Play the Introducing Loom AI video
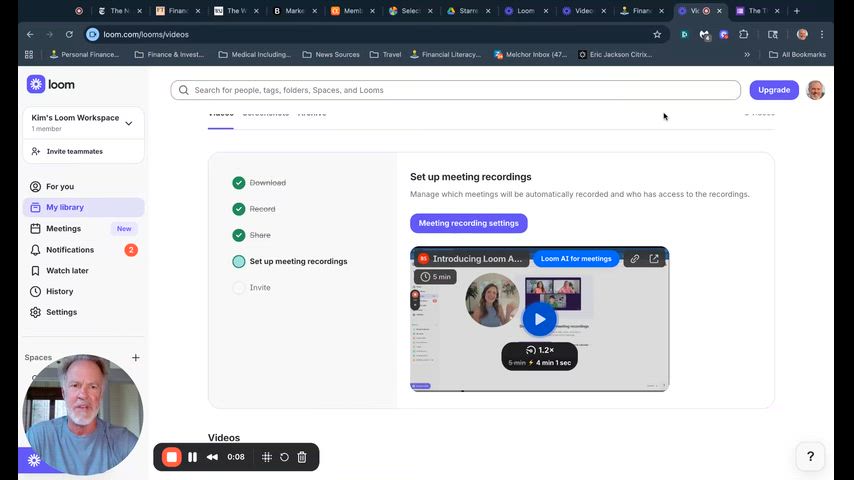 pos(539,319)
